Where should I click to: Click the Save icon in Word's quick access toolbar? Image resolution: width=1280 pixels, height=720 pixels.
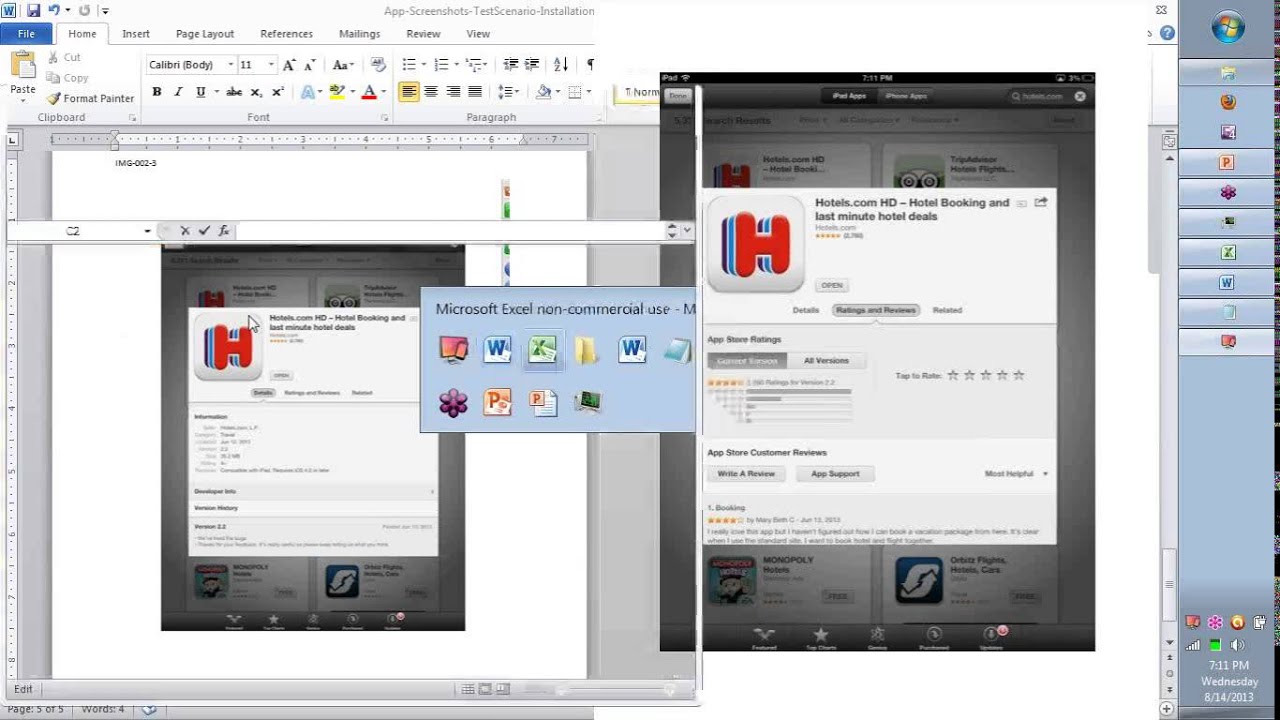(x=33, y=11)
